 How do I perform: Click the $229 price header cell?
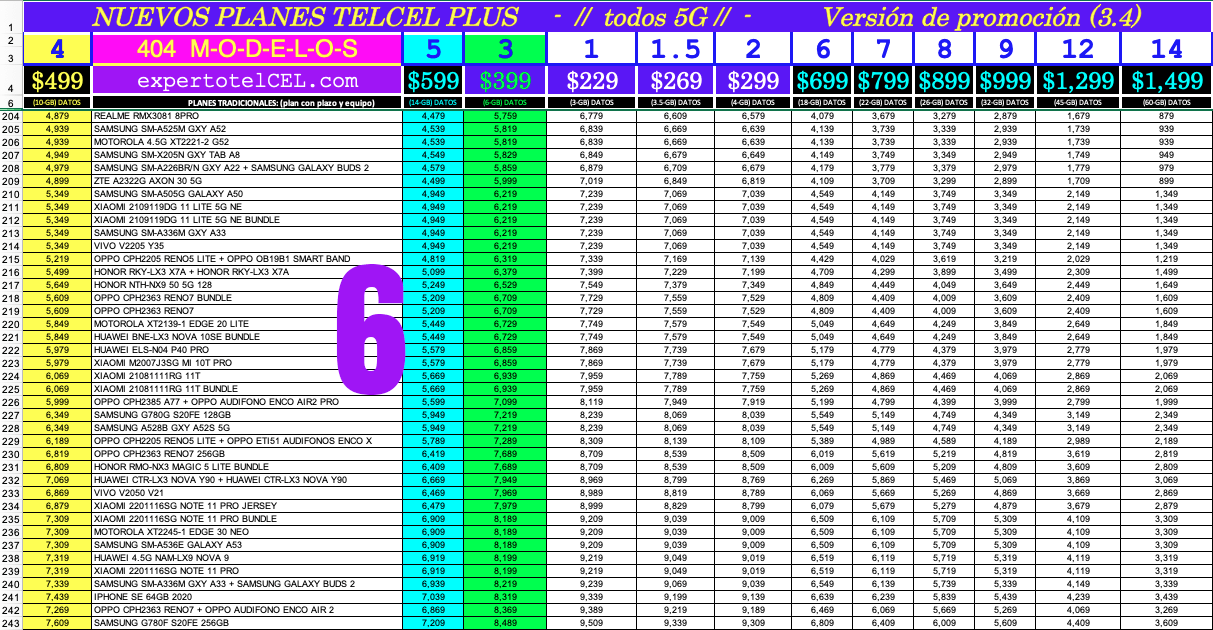coord(590,81)
